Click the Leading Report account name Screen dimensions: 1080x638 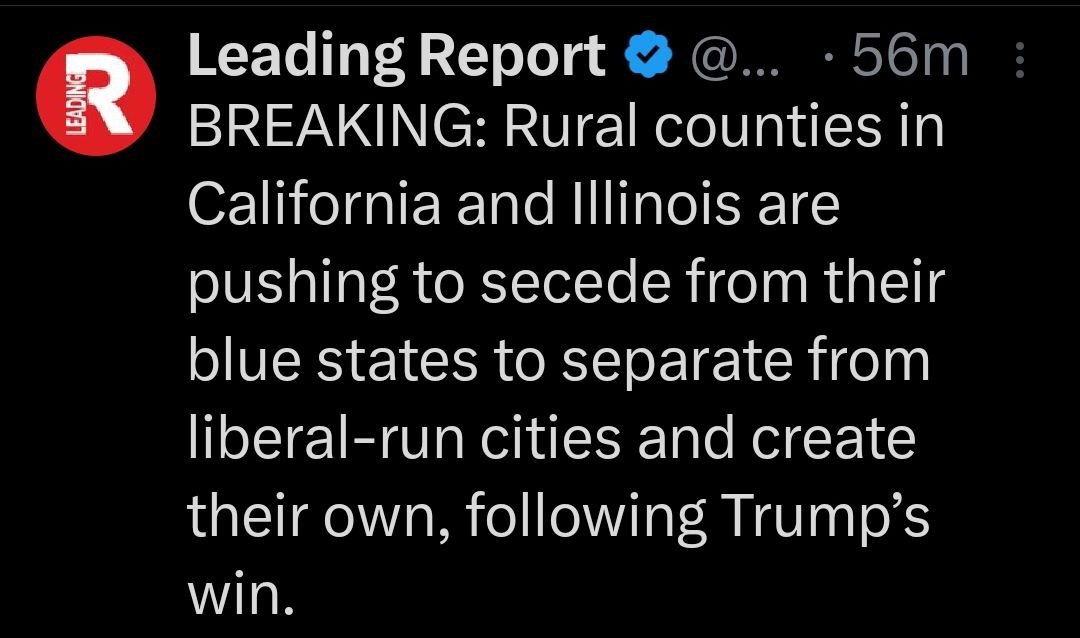(396, 57)
